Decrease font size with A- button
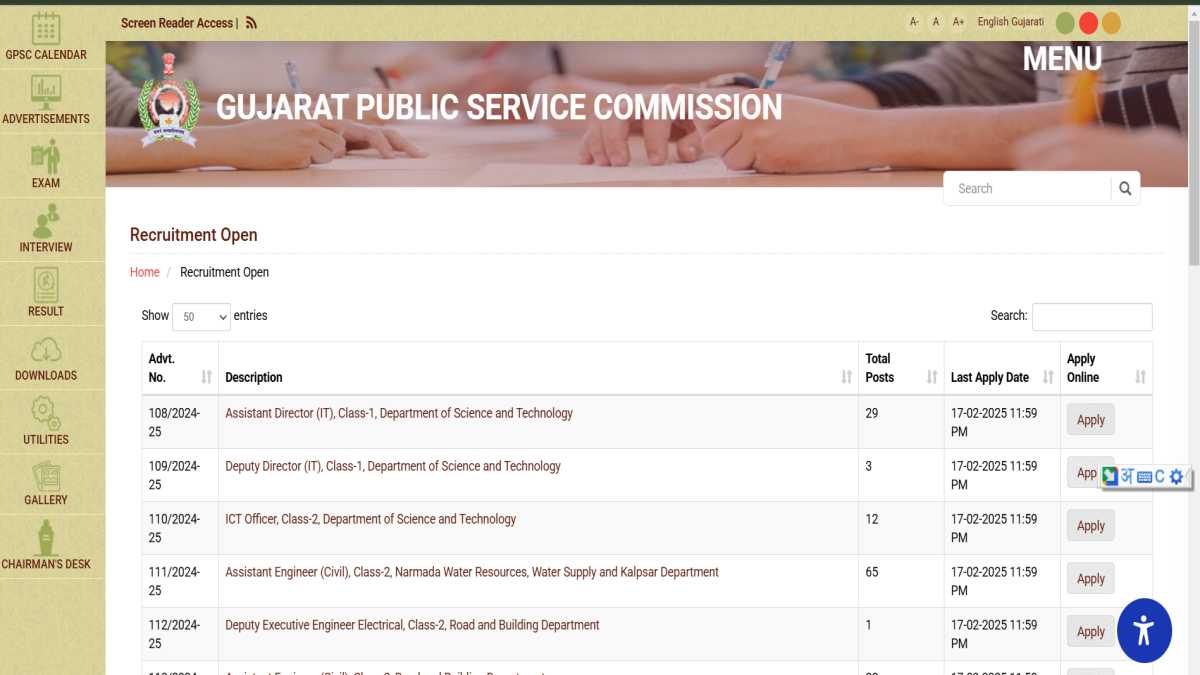 [914, 22]
